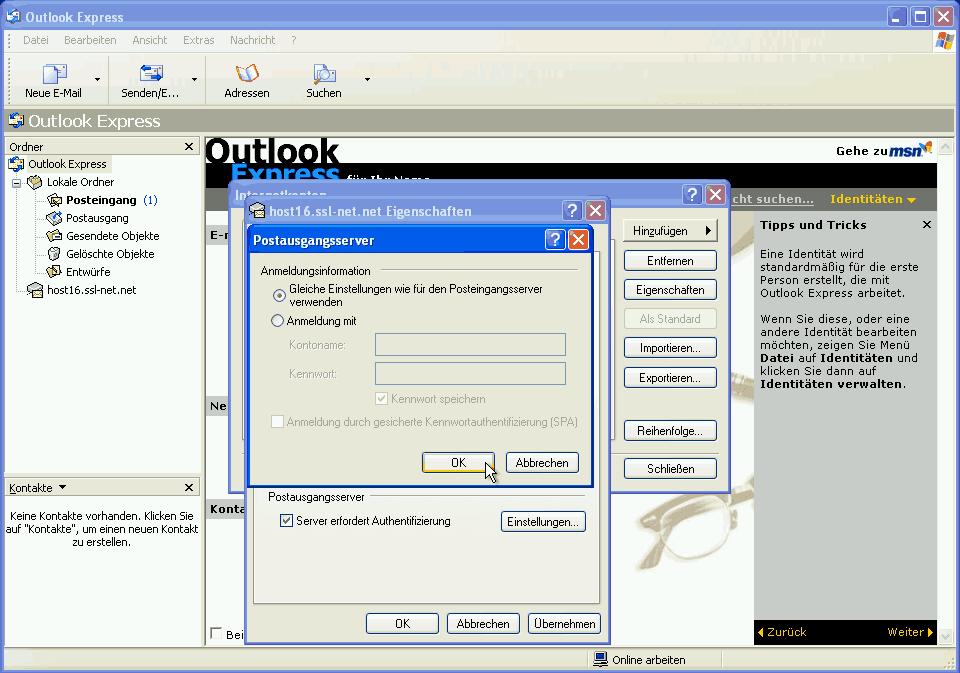Click the Kontoname input field
960x673 pixels.
470,345
